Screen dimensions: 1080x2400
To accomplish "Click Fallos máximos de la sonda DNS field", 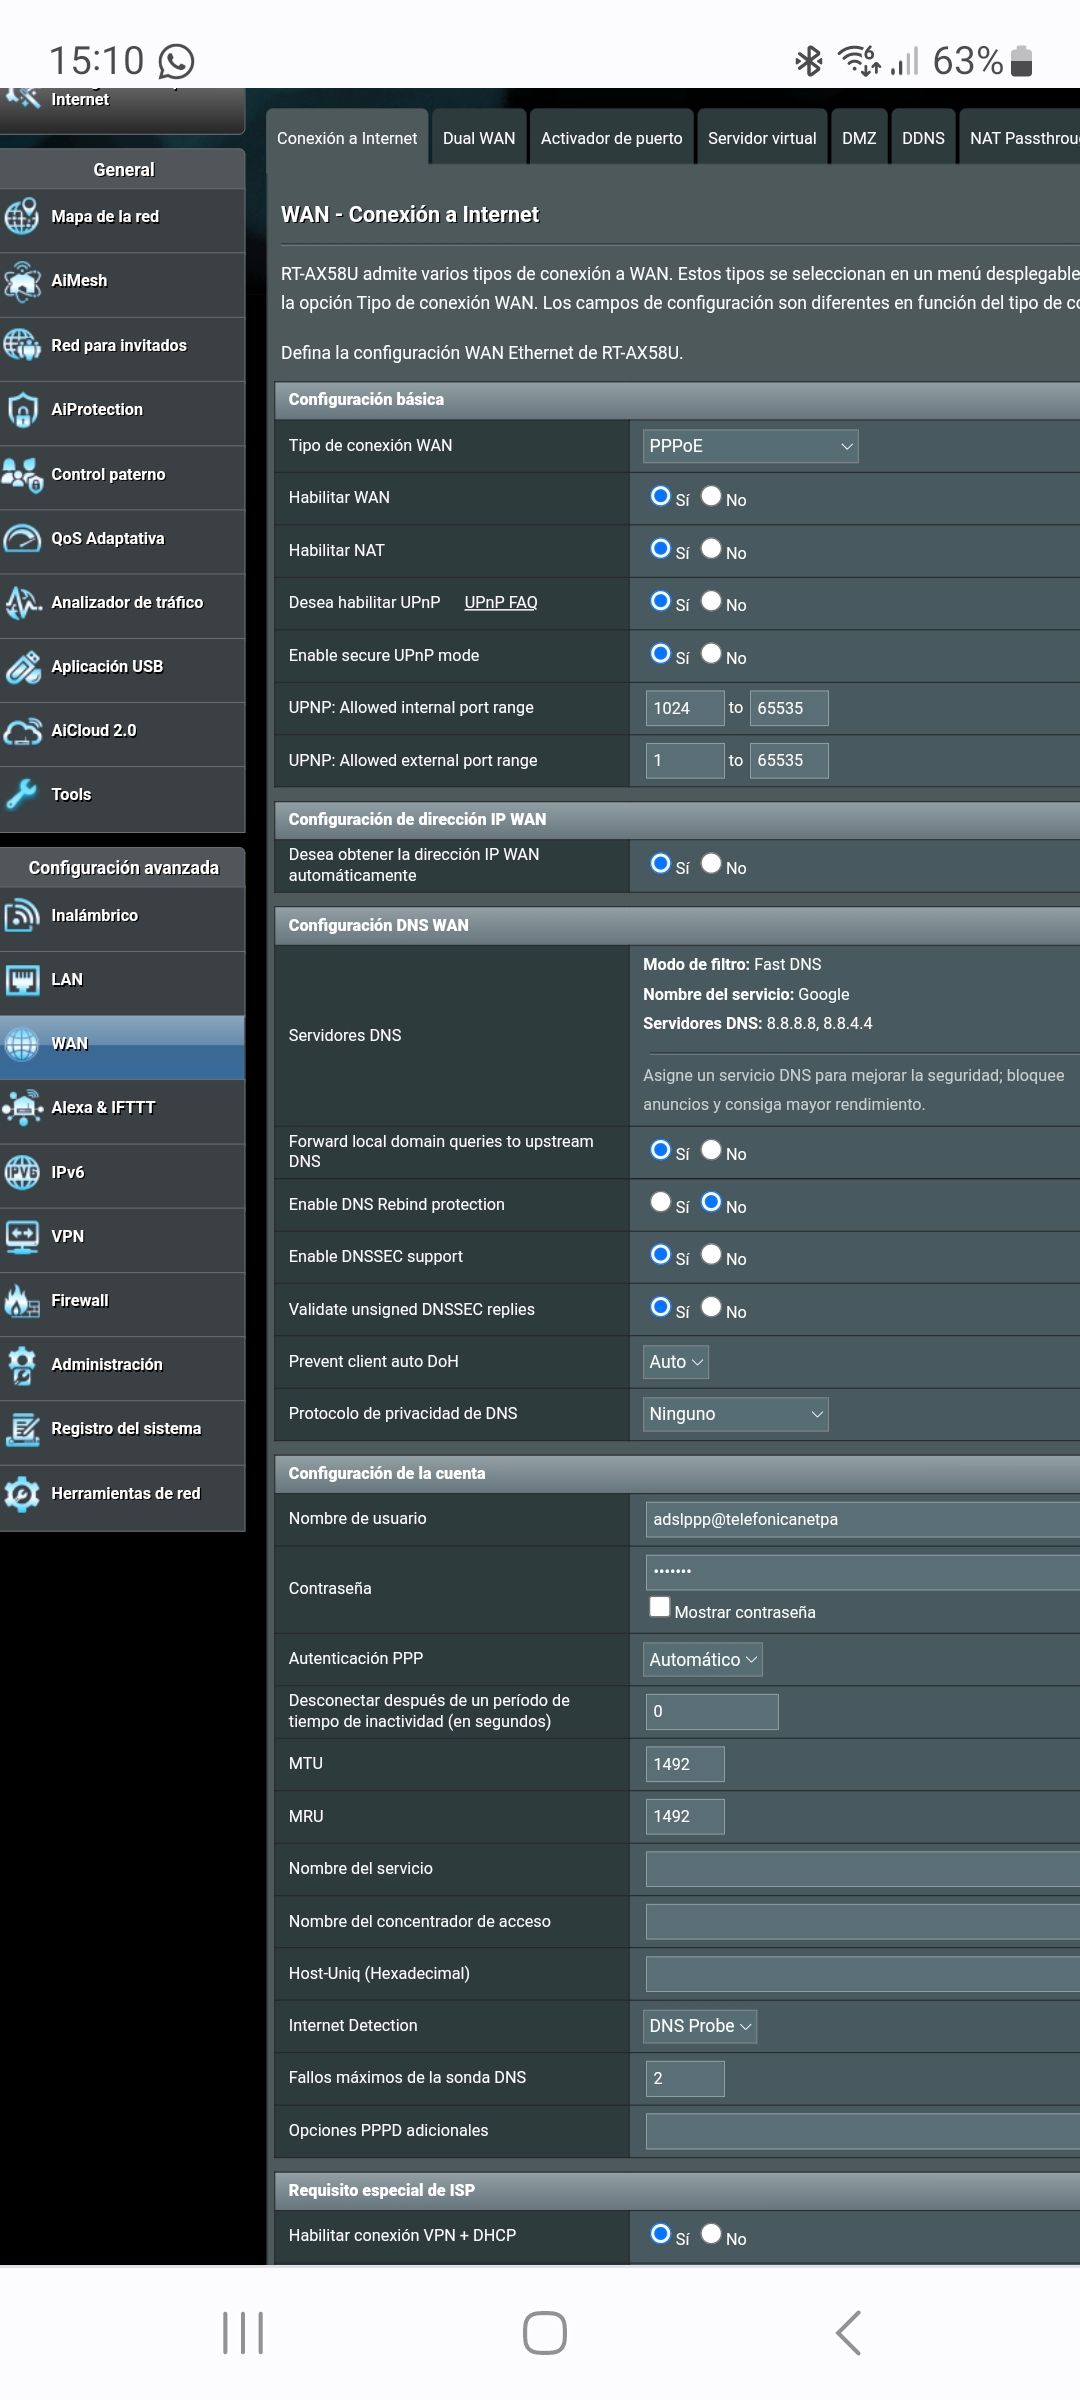I will click(685, 2078).
